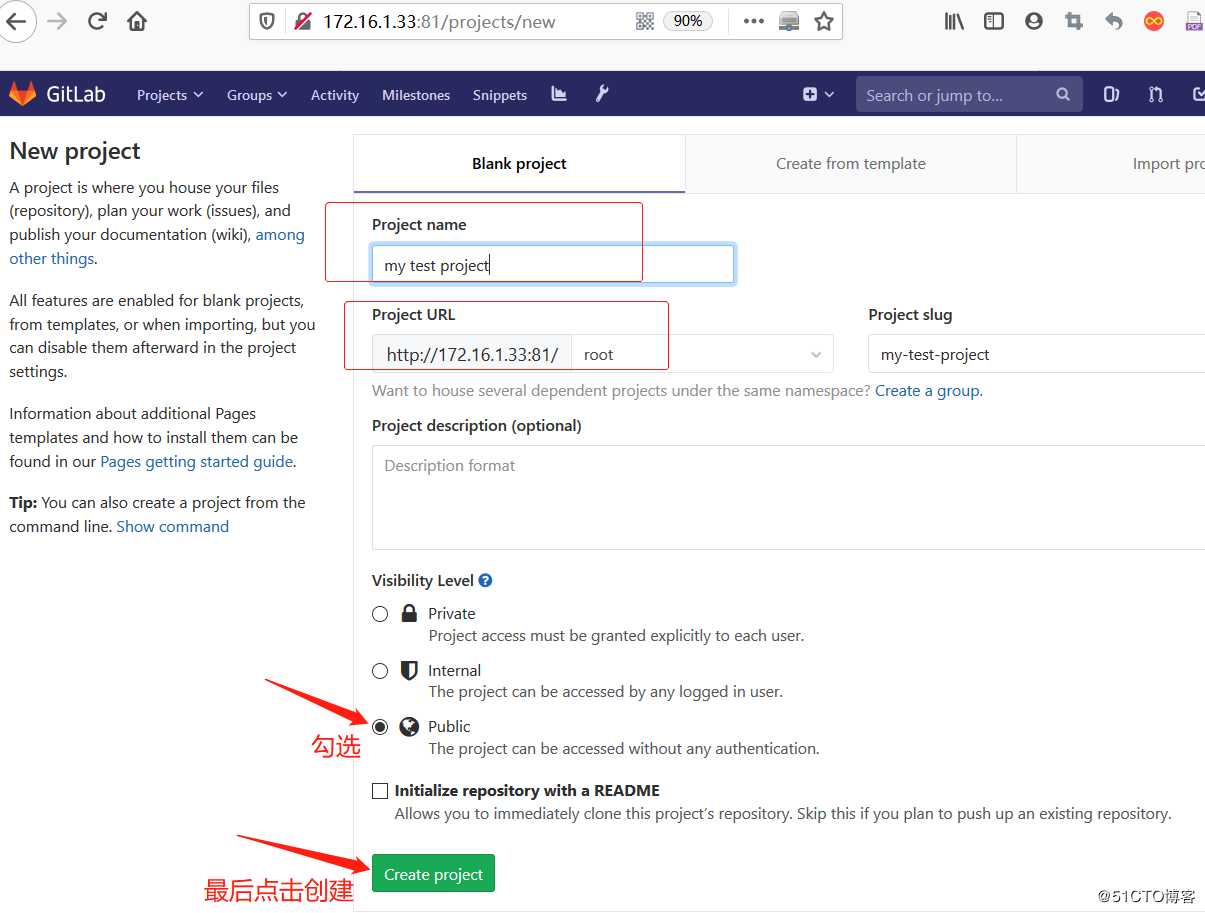This screenshot has height=913, width=1205.
Task: Click the shield tracking protection icon
Action: pos(267,21)
